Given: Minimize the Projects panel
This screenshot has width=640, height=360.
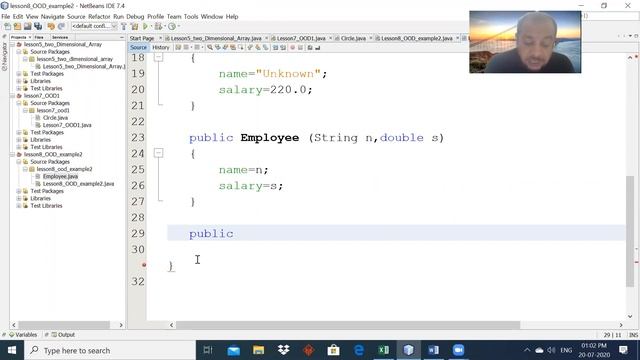Looking at the screenshot, I should coord(122,37).
